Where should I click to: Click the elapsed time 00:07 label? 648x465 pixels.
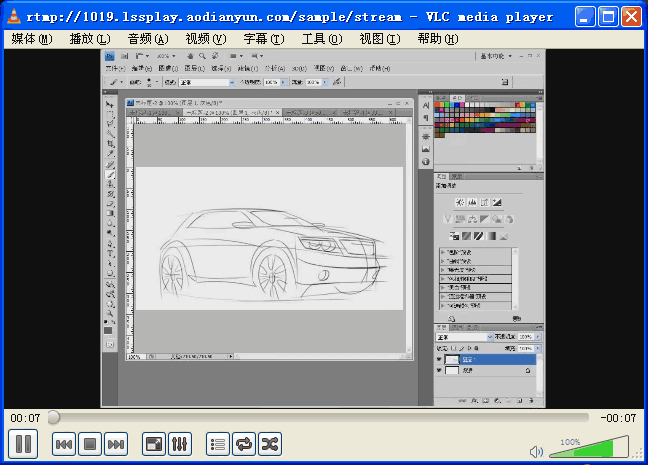pos(25,418)
